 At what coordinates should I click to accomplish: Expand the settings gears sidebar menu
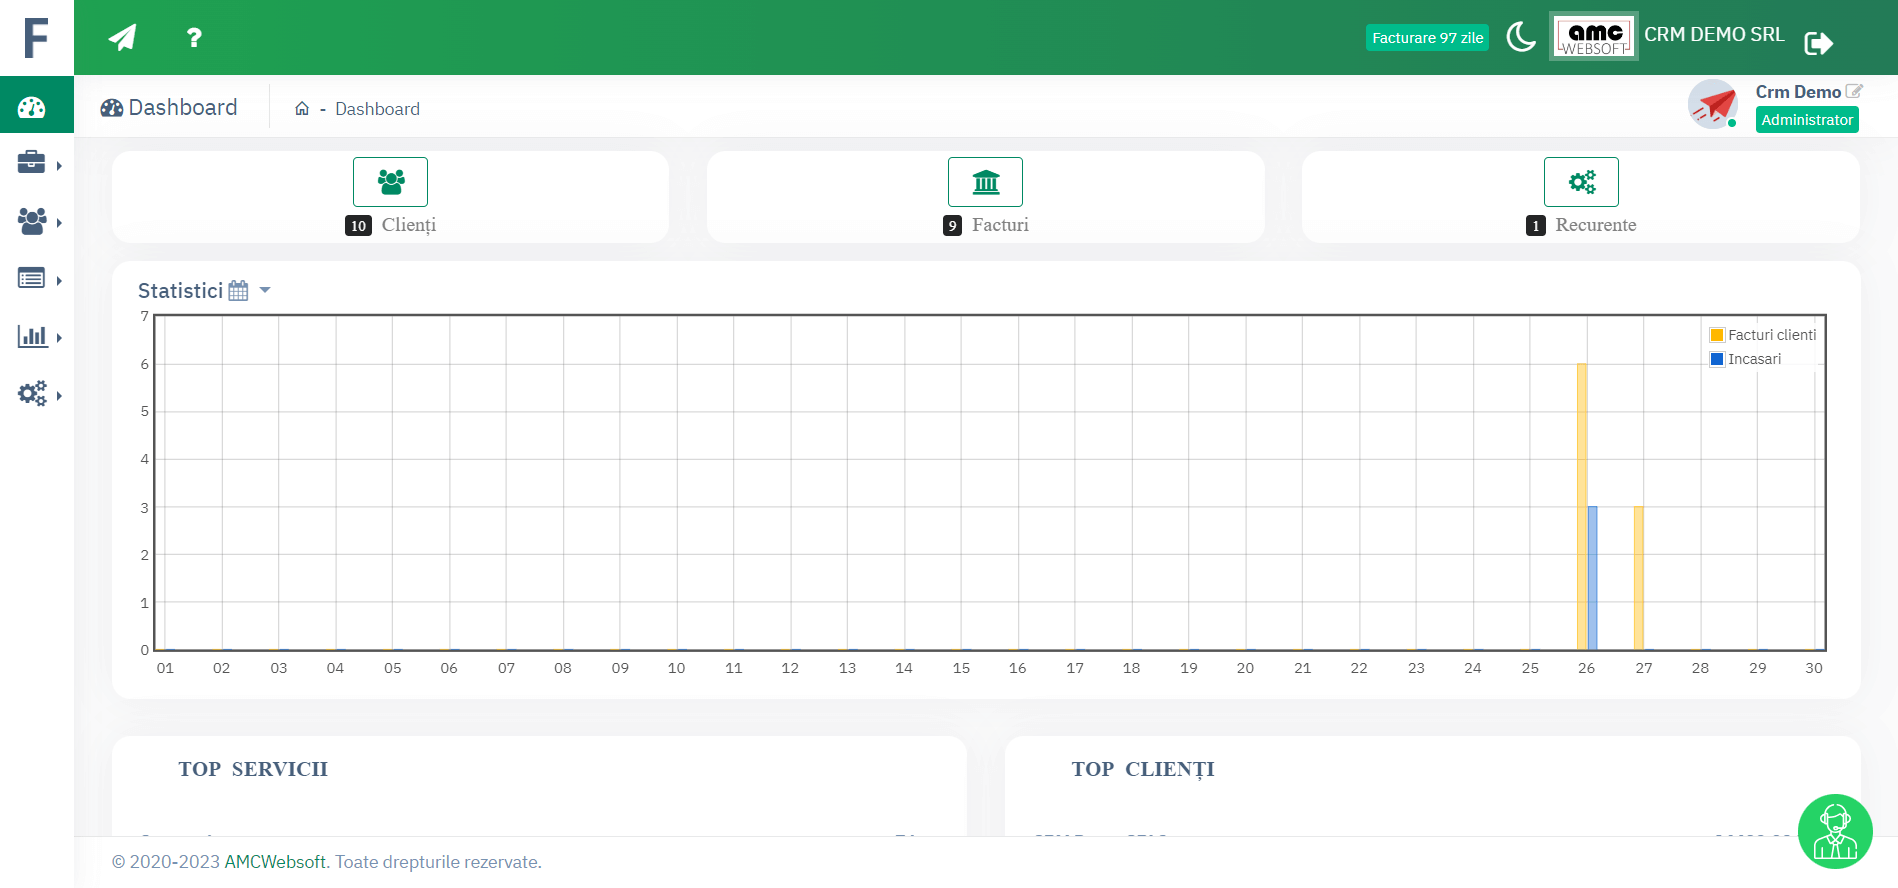coord(37,394)
